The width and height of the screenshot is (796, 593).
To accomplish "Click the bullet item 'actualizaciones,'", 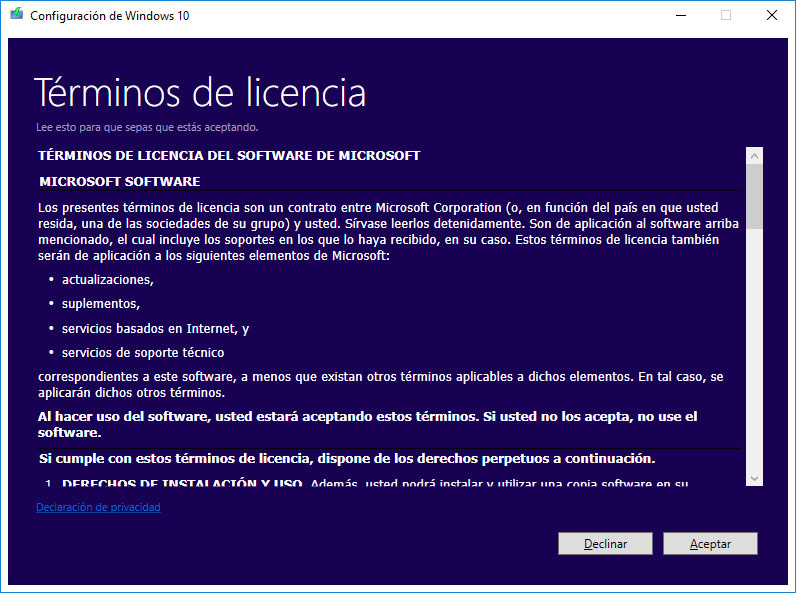I will point(108,280).
